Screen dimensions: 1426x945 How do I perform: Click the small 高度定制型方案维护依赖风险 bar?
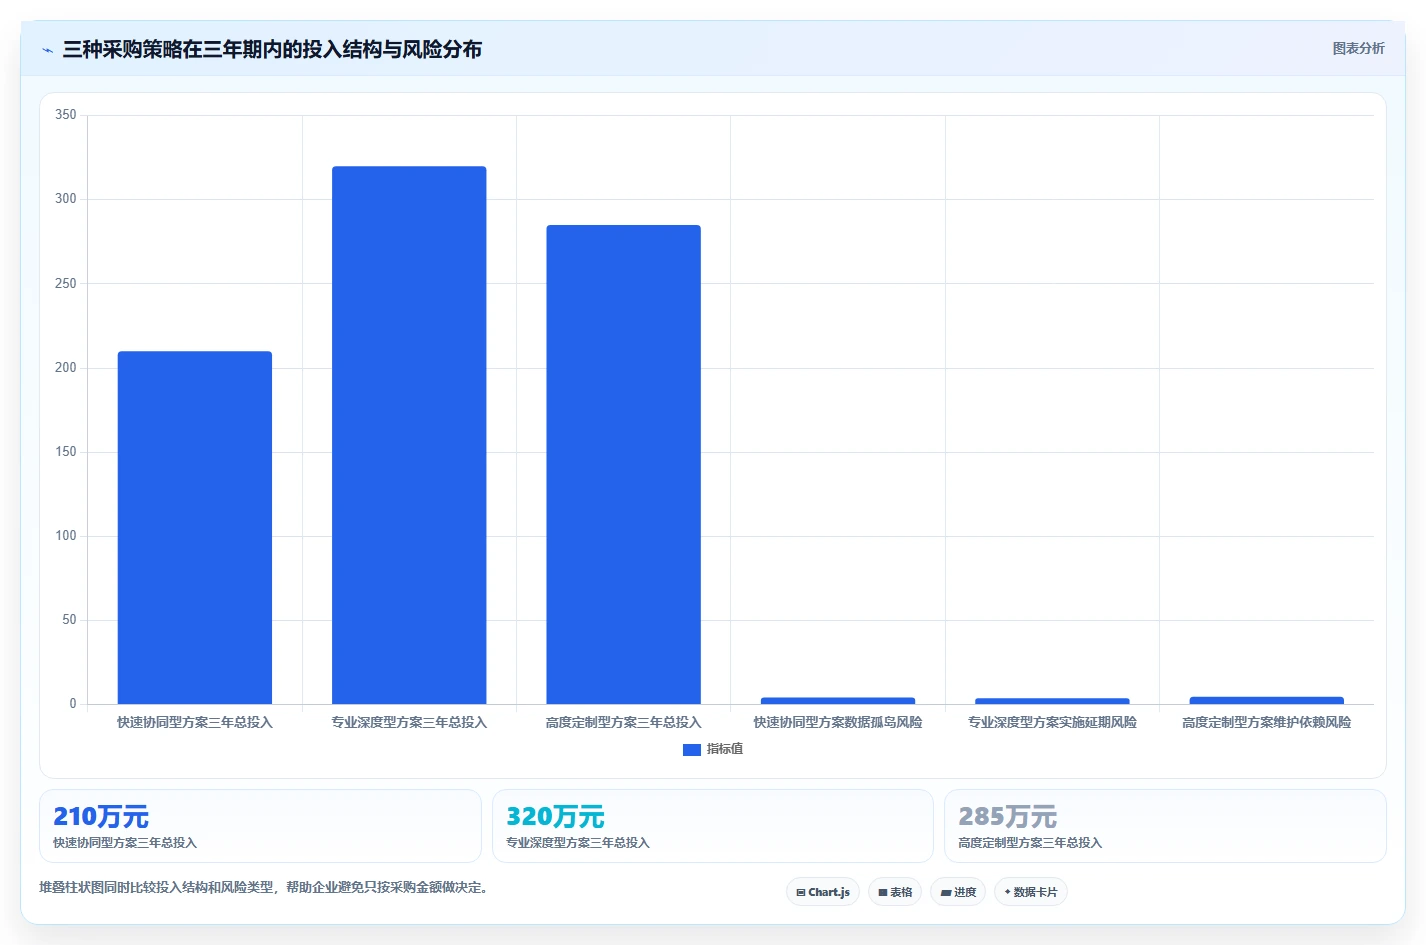[1266, 700]
